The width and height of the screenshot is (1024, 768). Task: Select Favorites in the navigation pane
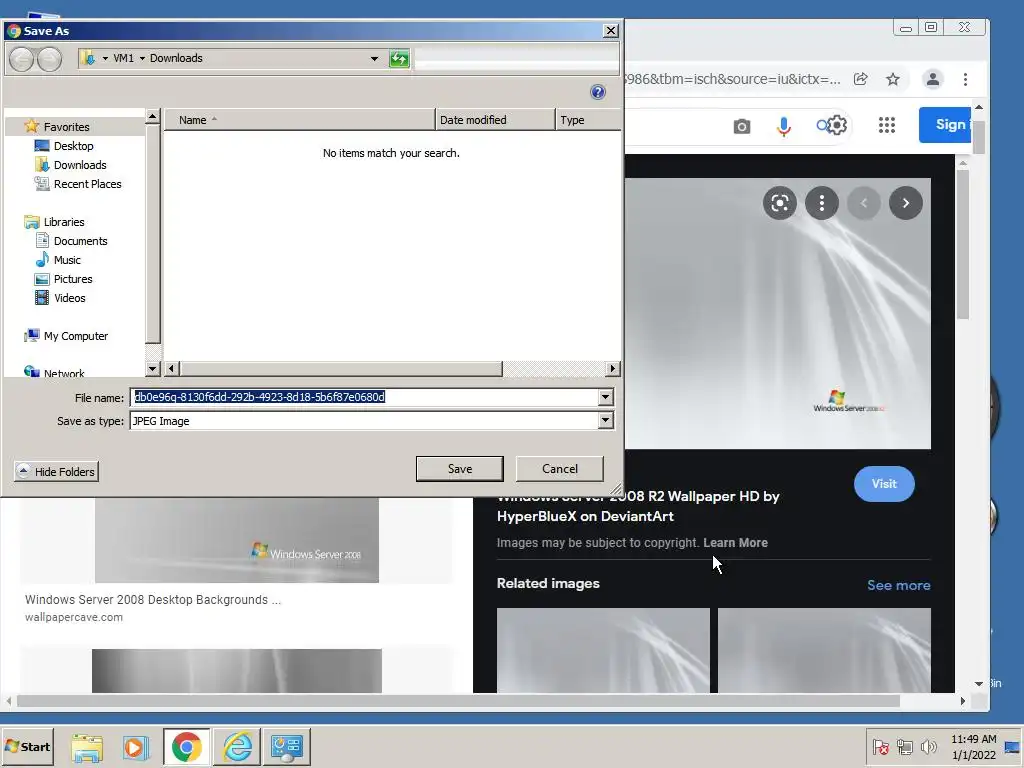pyautogui.click(x=66, y=127)
